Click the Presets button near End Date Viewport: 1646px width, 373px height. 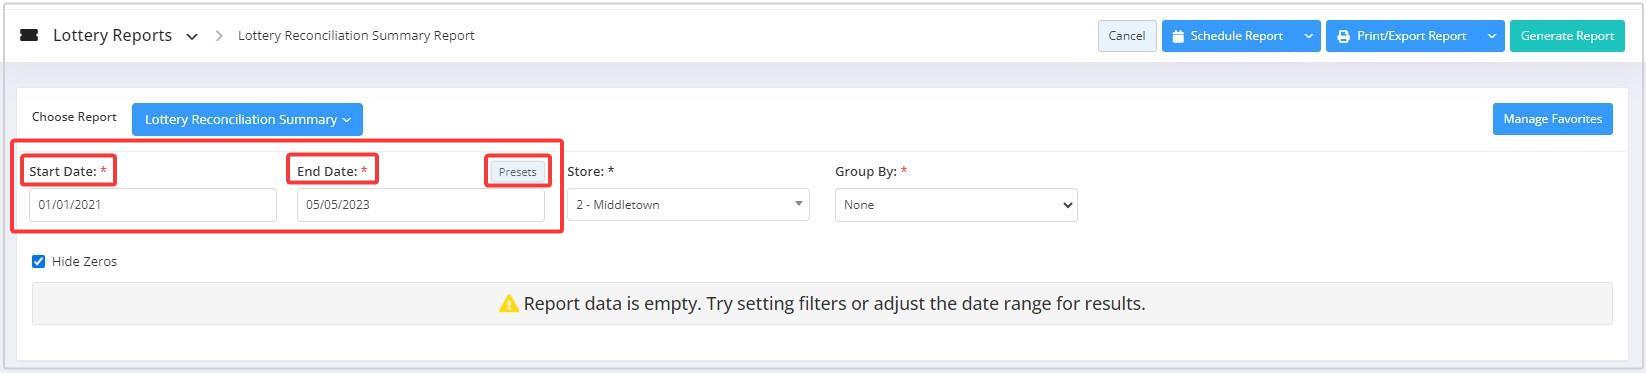[x=518, y=172]
